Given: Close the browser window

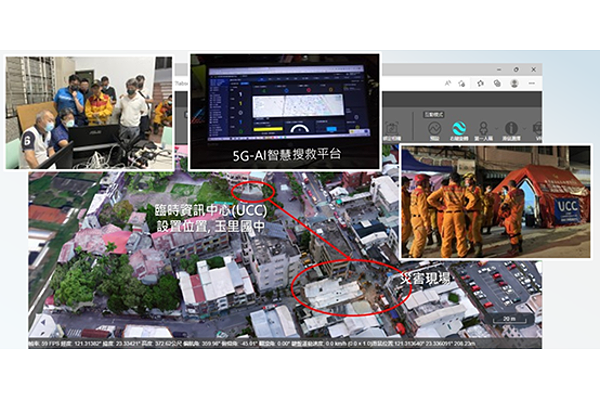Looking at the screenshot, I should coord(533,69).
